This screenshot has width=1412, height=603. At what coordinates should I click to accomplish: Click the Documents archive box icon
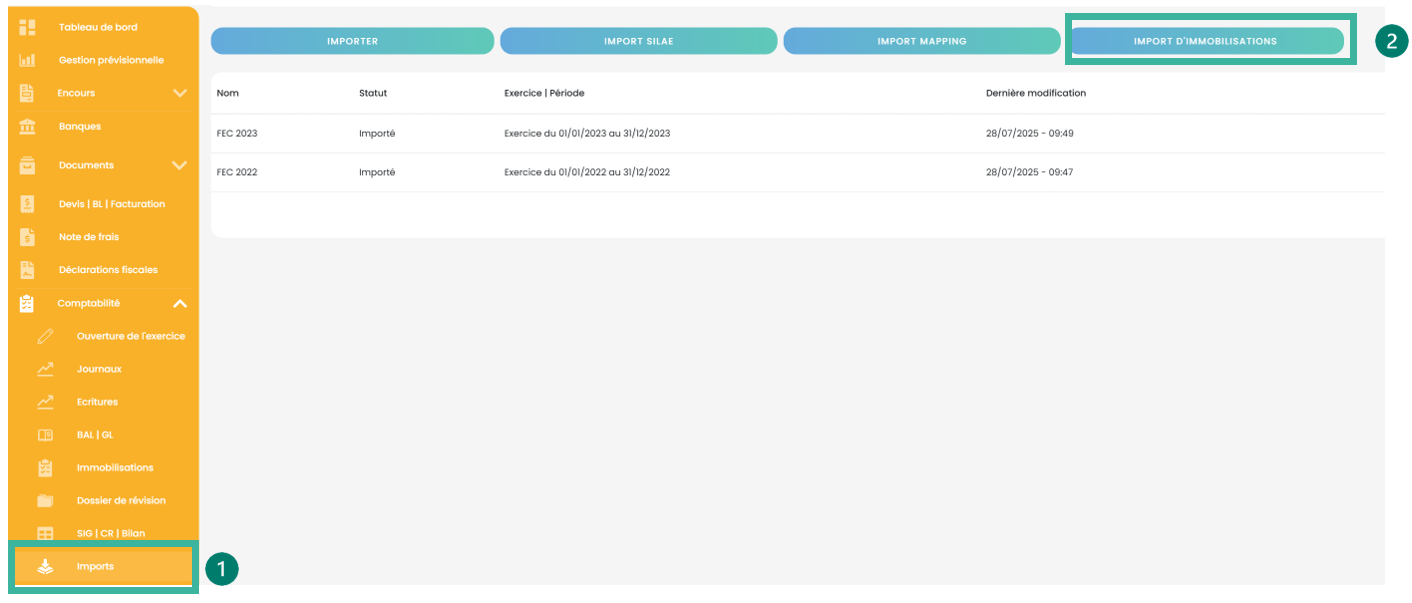(27, 165)
